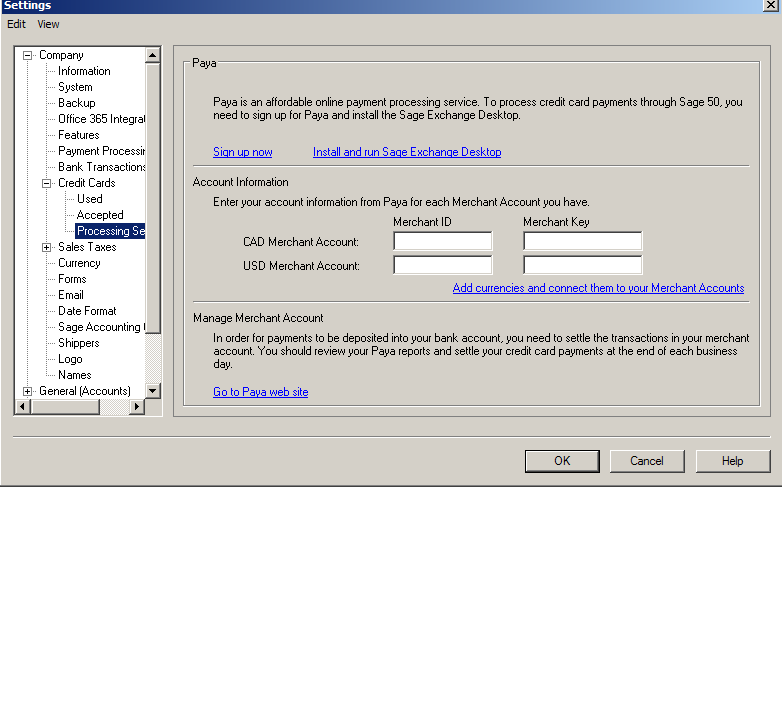Select Payment Processing tree item
This screenshot has height=728, width=782.
point(101,151)
